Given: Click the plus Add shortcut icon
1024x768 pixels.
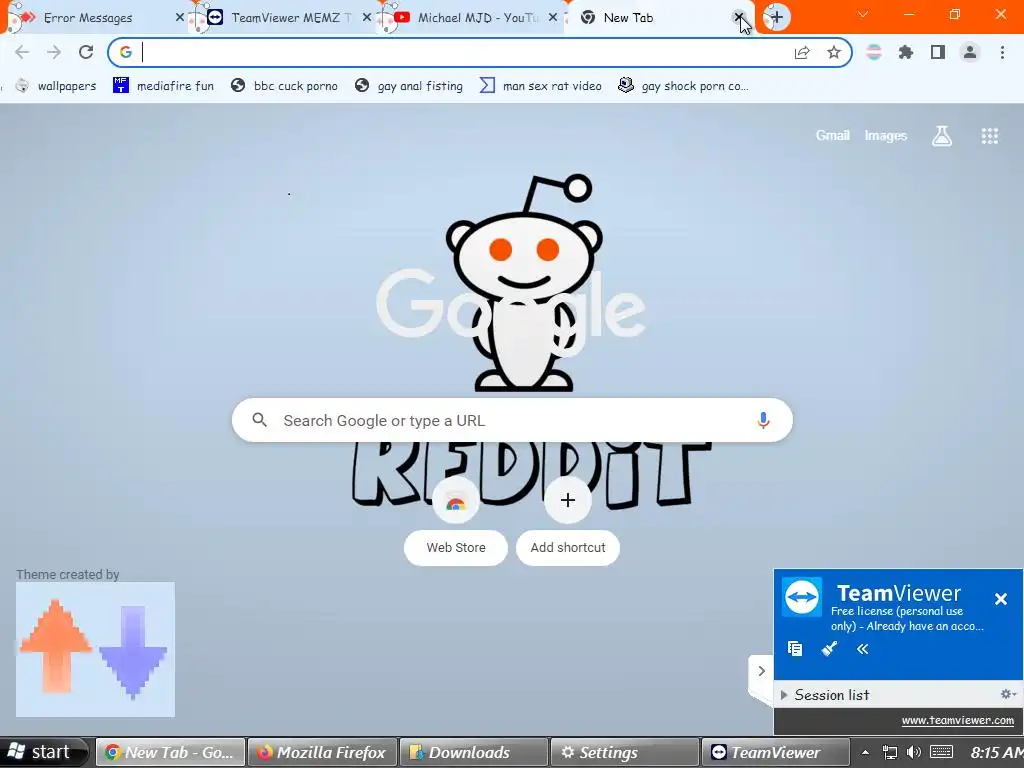Looking at the screenshot, I should [568, 500].
